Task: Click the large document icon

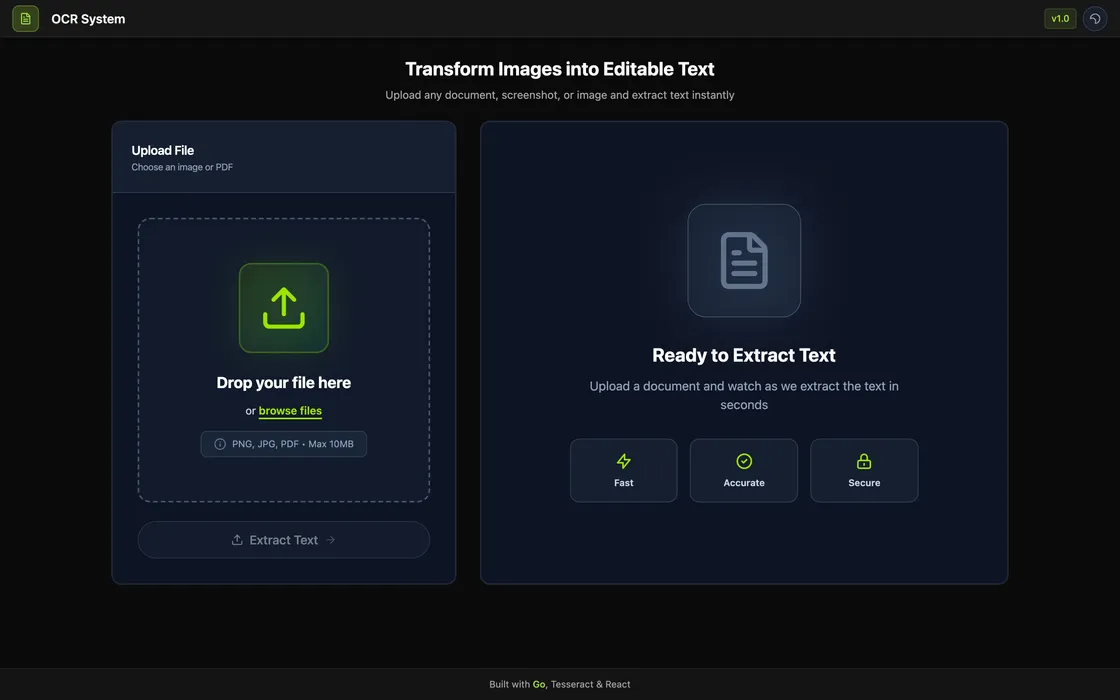Action: point(744,261)
